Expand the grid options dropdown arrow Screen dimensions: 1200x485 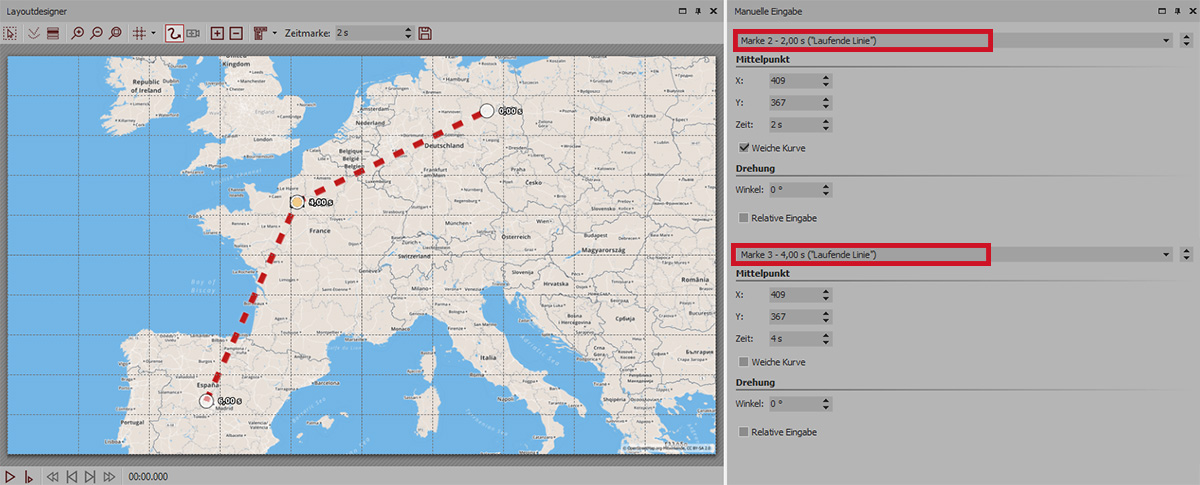153,33
